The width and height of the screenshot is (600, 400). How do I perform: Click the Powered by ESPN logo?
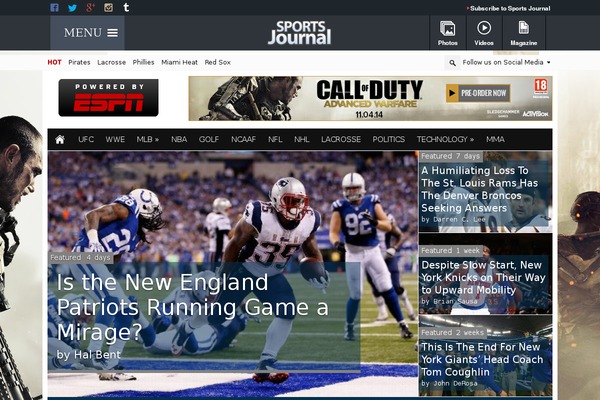pyautogui.click(x=108, y=98)
